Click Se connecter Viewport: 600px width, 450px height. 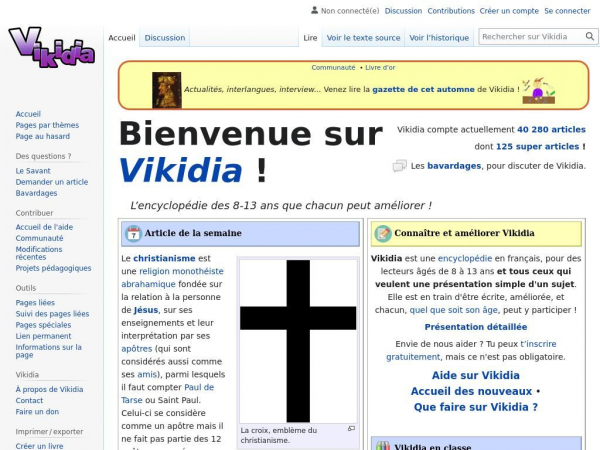pos(567,11)
